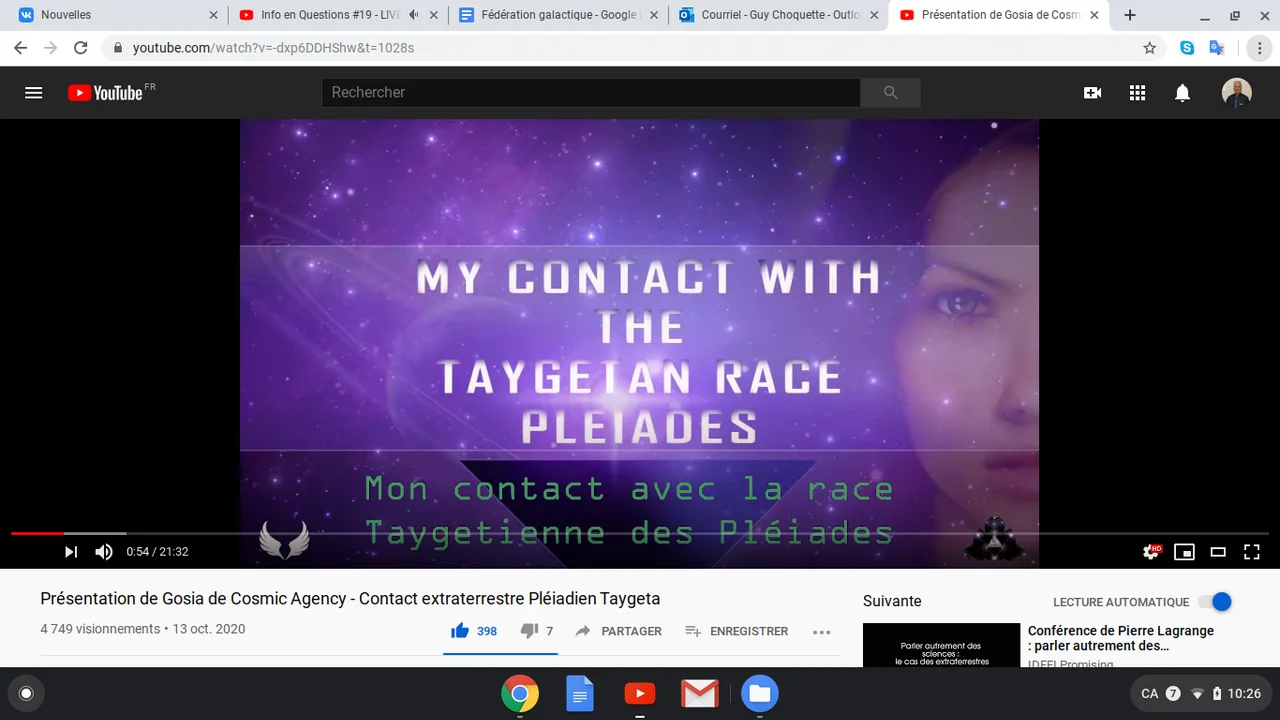1280x720 pixels.
Task: Open Chrome's three-dot menu
Action: 1259,48
